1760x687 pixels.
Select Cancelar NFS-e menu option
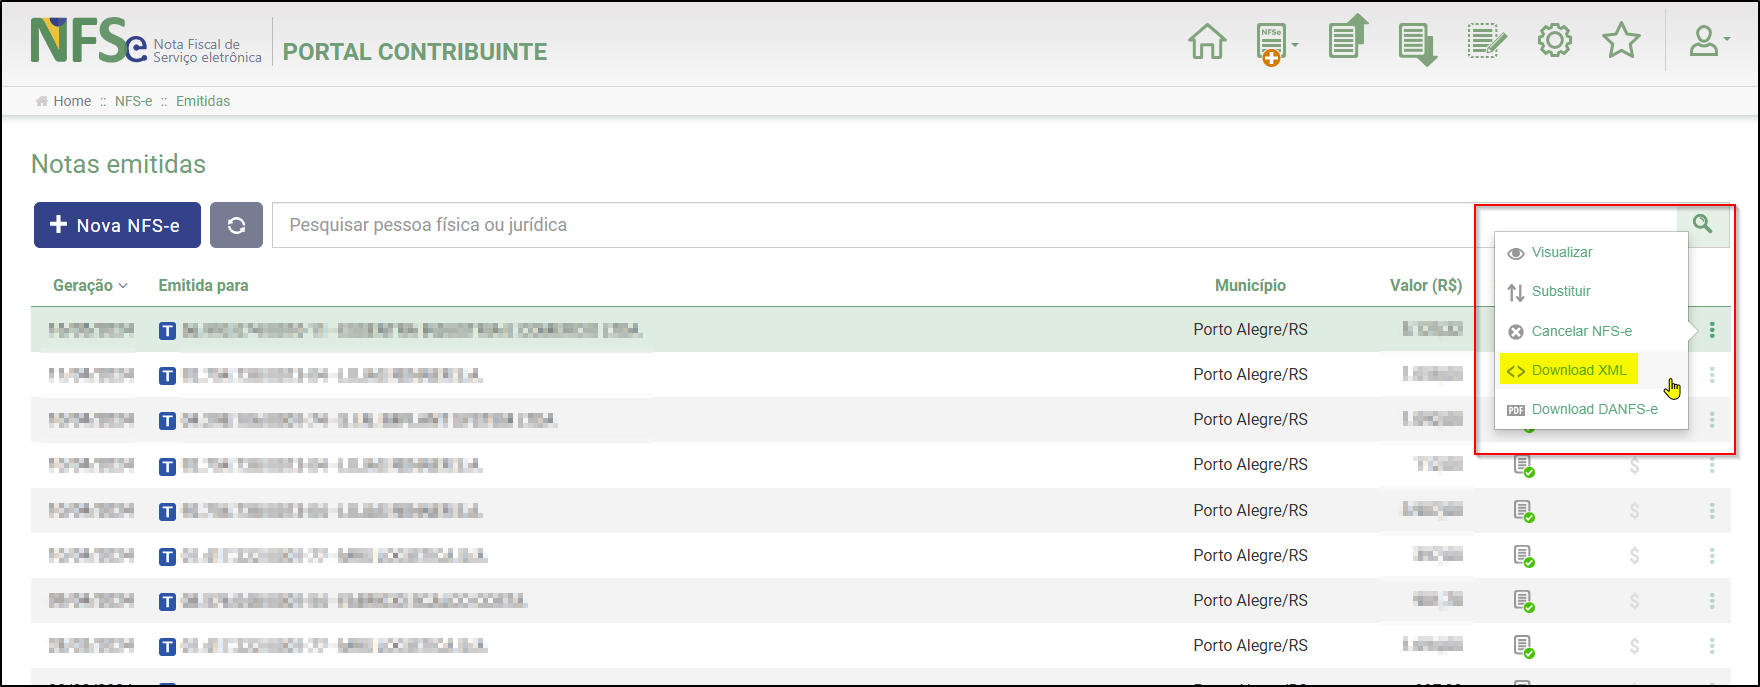click(x=1581, y=331)
